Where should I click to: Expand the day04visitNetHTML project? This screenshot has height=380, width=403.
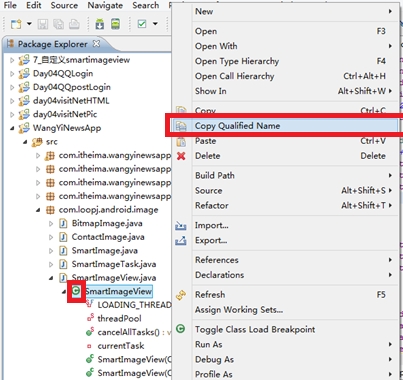pyautogui.click(x=12, y=101)
